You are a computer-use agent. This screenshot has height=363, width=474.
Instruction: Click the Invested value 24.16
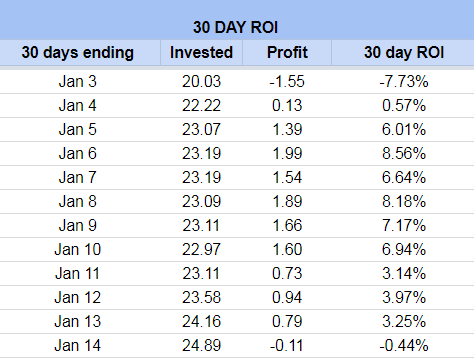201,322
